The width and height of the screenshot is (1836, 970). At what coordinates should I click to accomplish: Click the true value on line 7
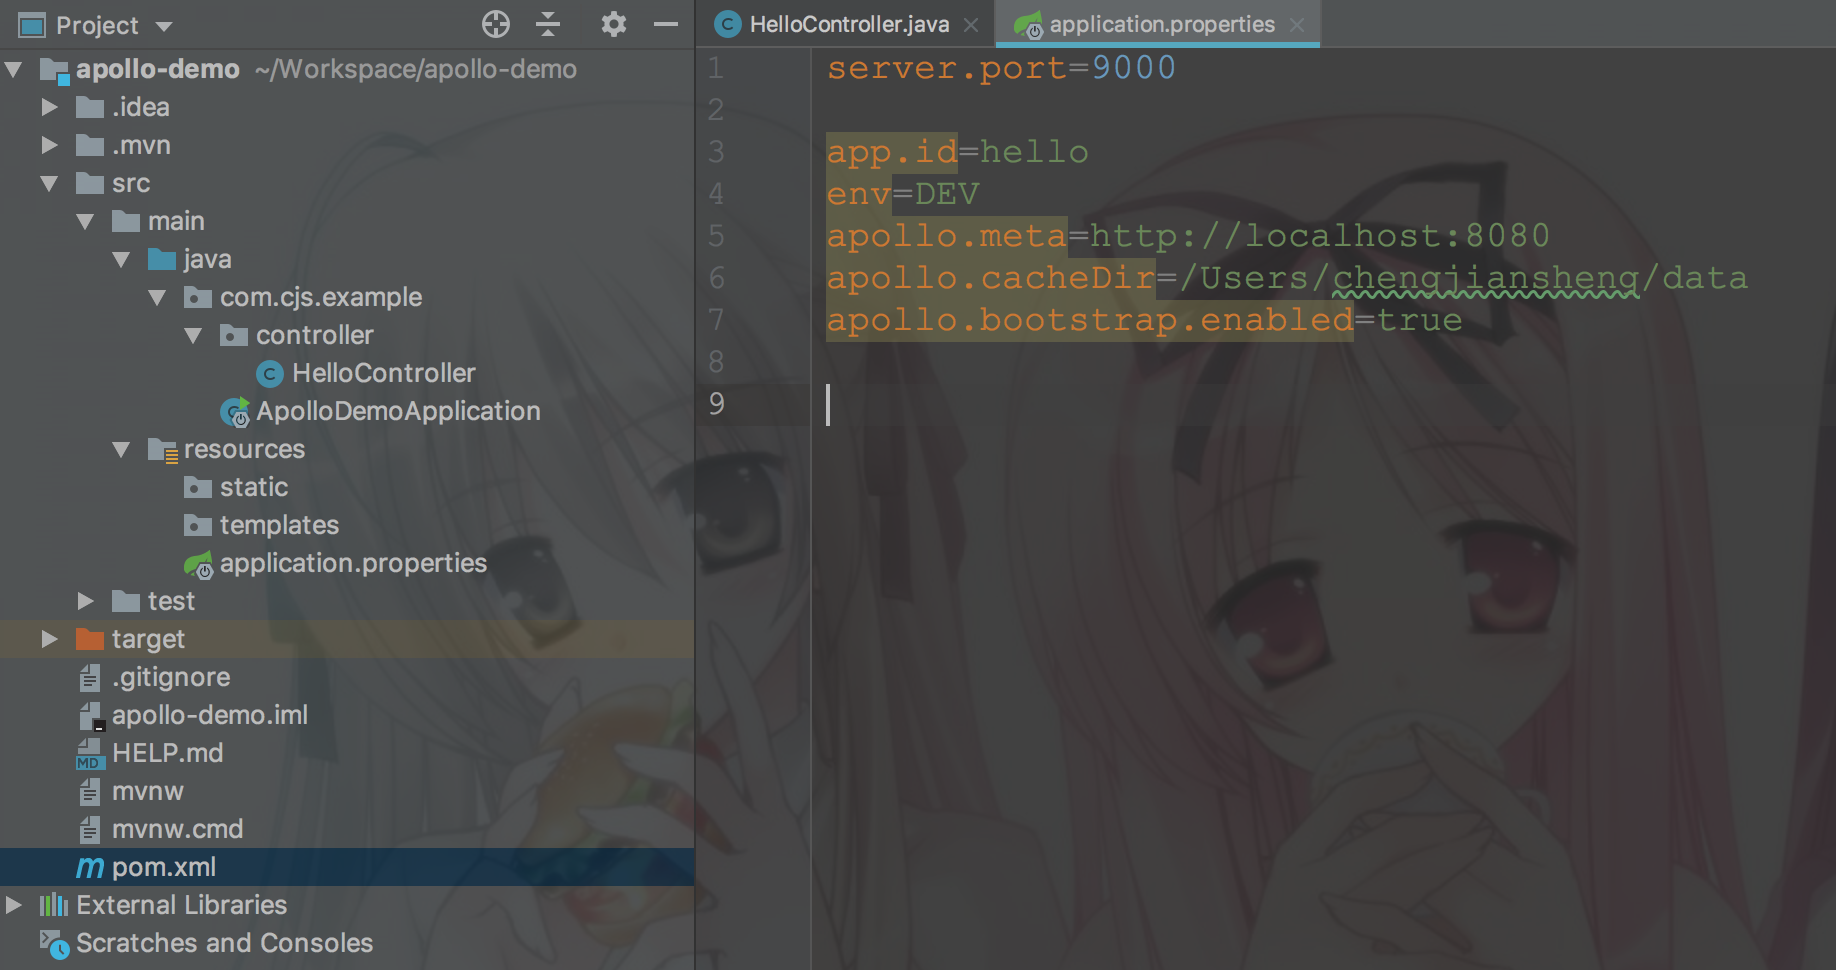click(1420, 320)
